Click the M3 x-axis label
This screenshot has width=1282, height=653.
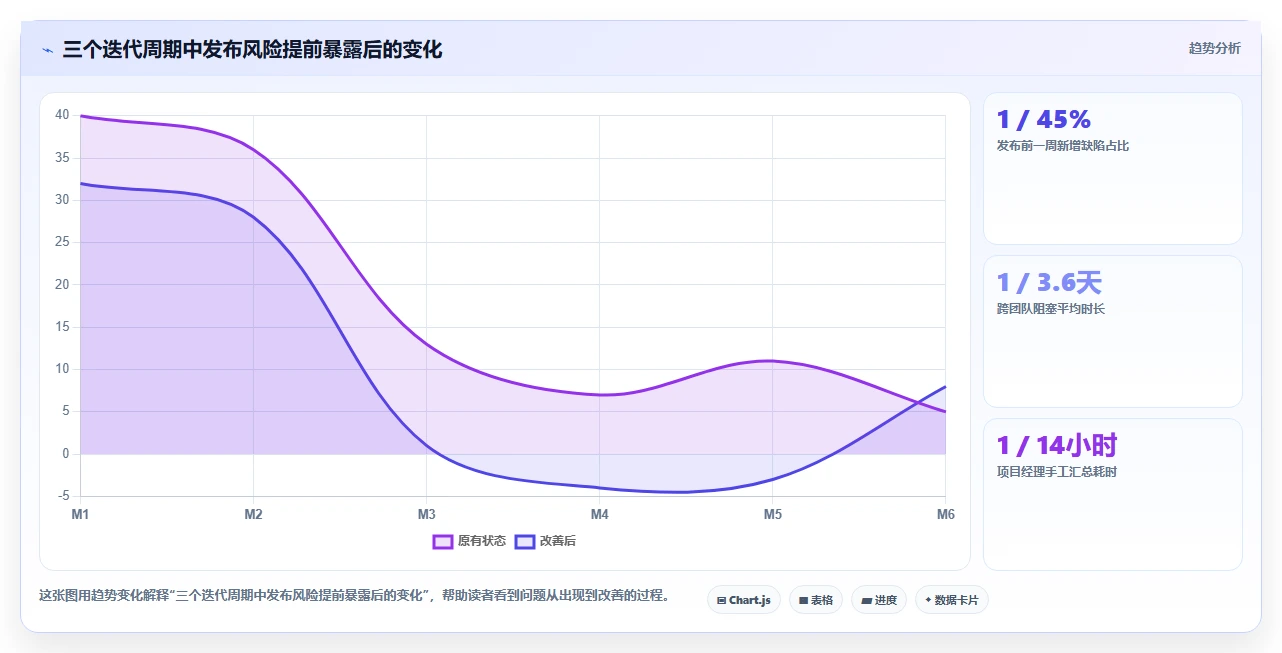point(426,515)
